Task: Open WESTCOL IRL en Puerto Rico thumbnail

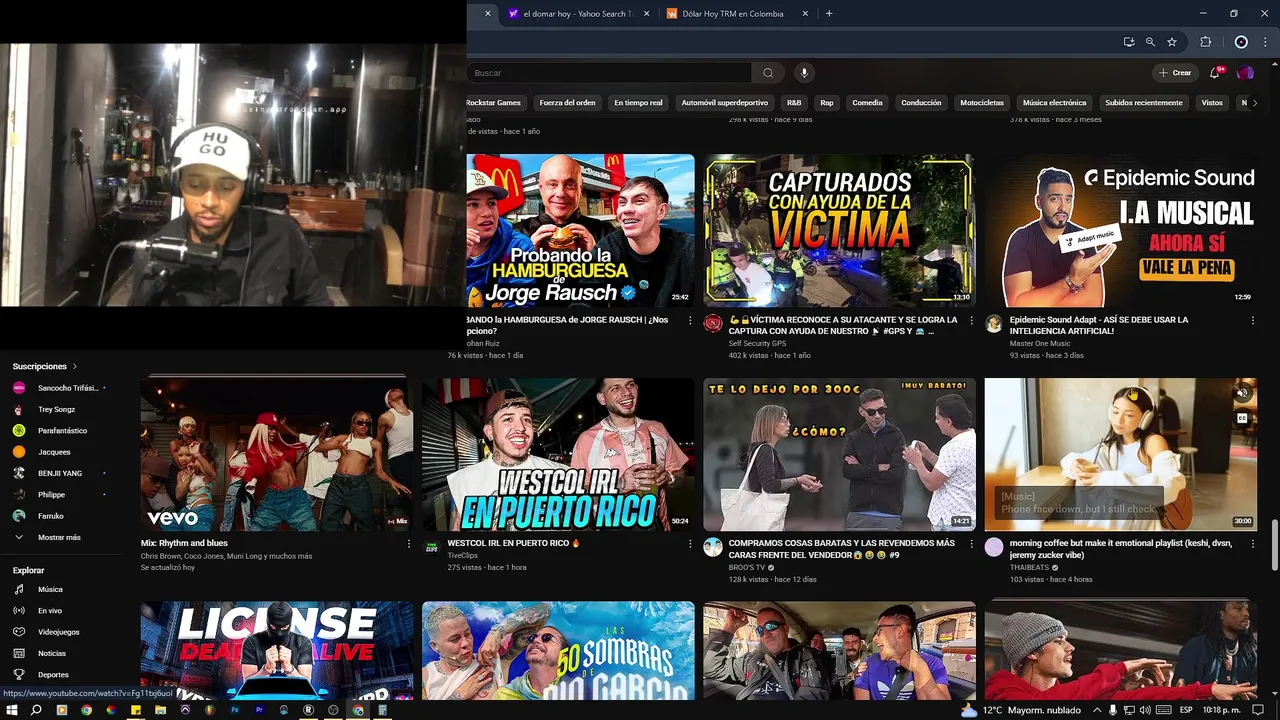Action: coord(558,454)
